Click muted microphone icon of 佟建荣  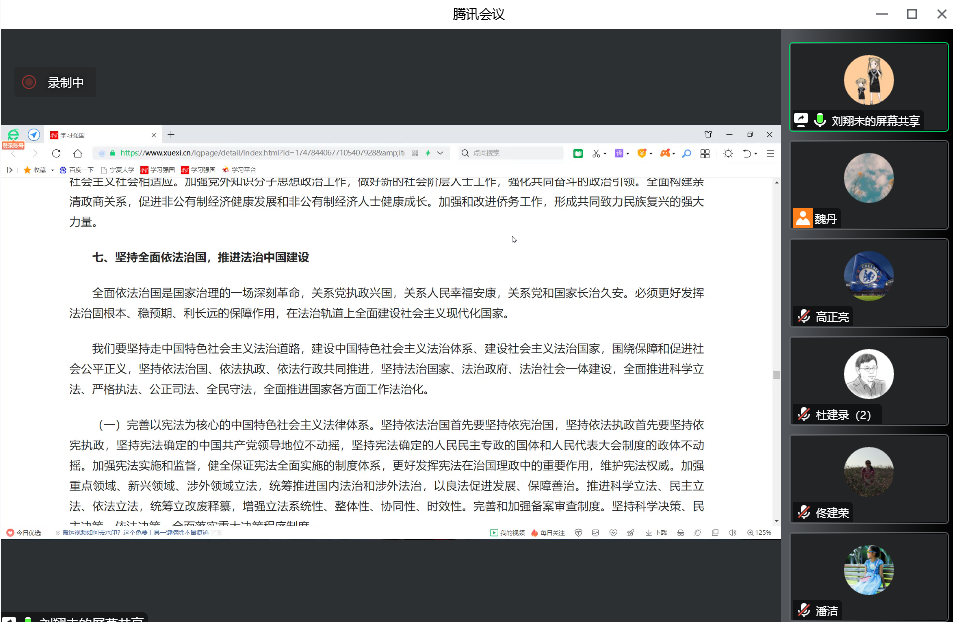click(x=803, y=512)
